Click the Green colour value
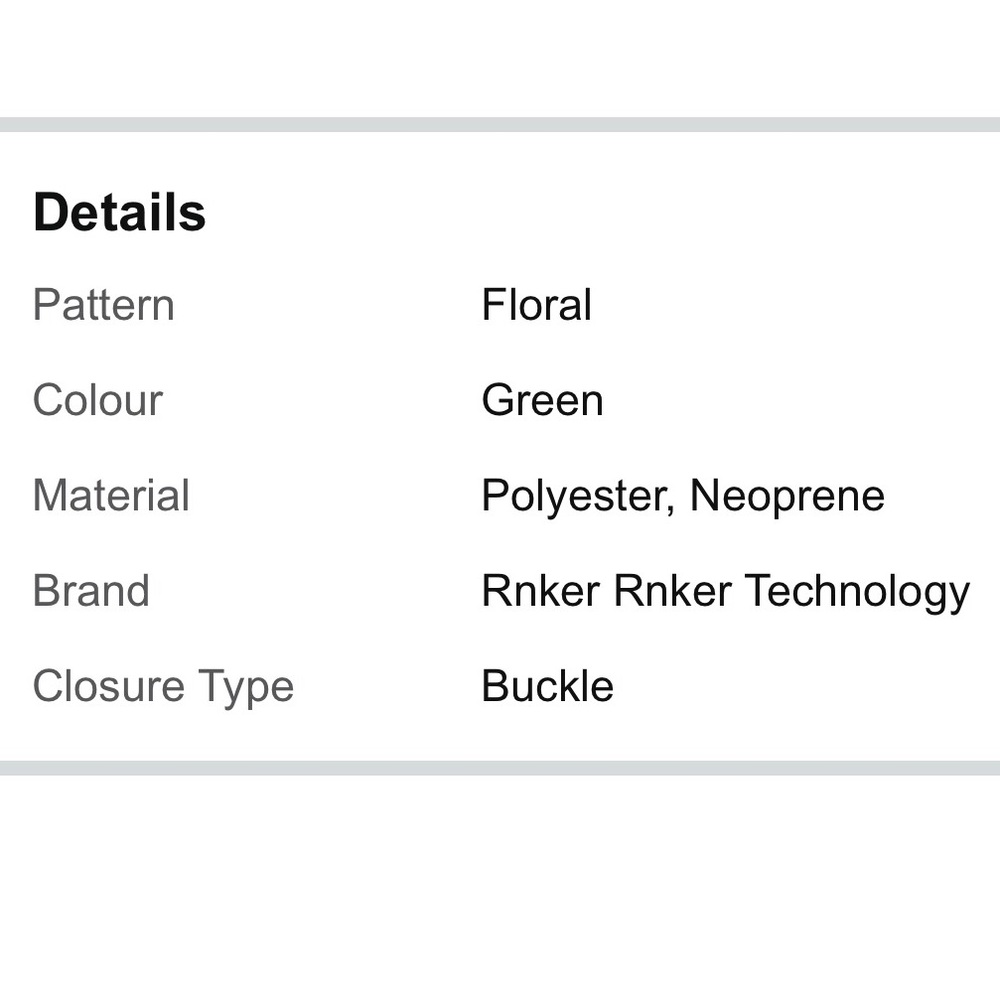Viewport: 1000px width, 1000px height. point(542,400)
